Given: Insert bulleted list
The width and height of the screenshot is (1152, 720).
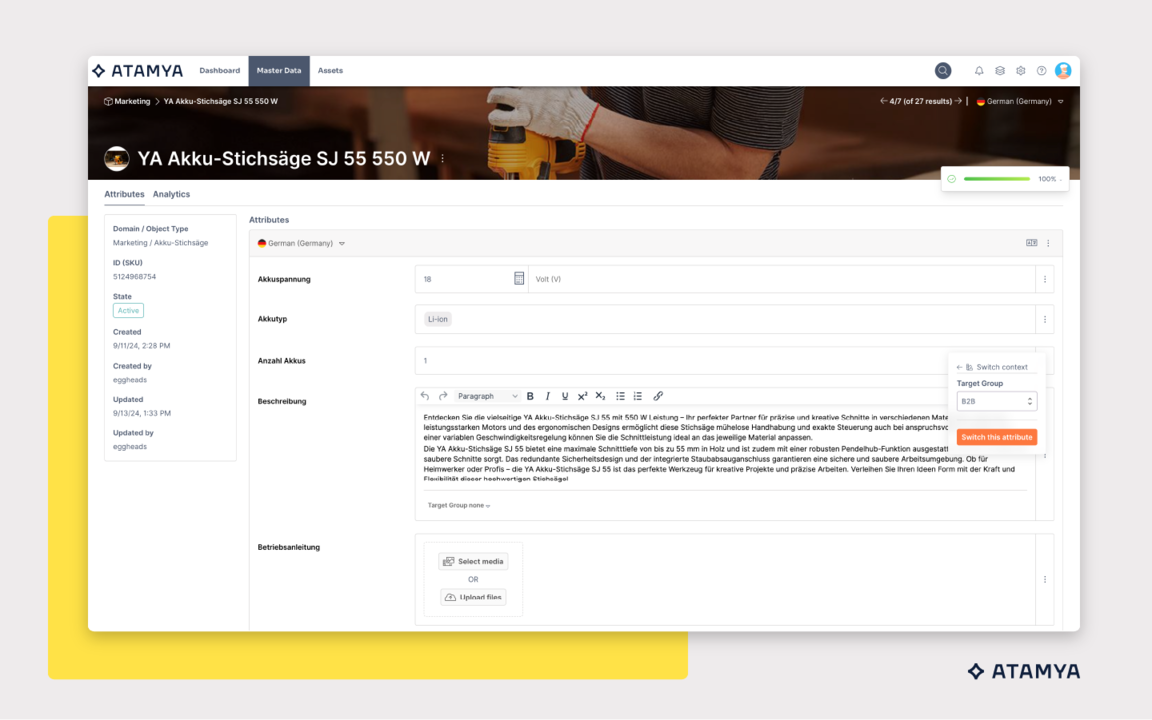Looking at the screenshot, I should pos(620,396).
